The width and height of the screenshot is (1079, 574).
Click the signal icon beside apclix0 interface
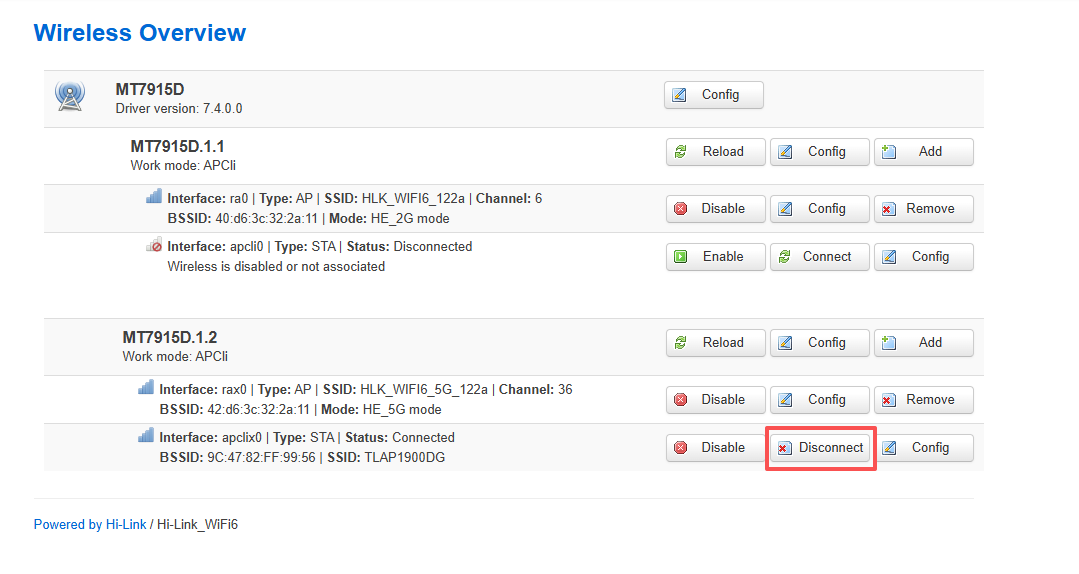click(146, 436)
